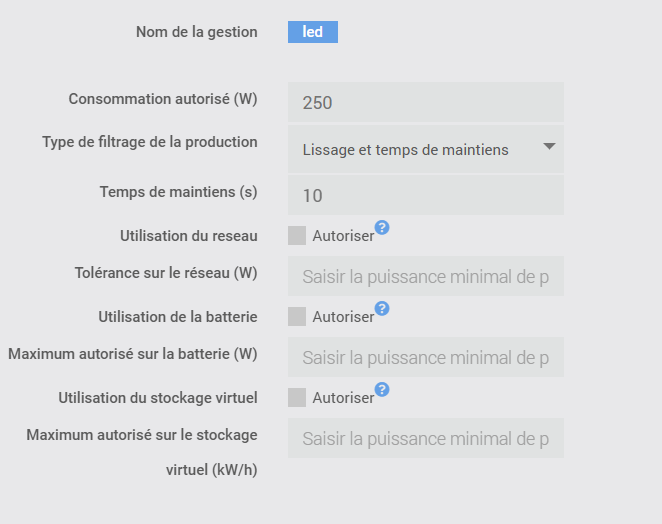The width and height of the screenshot is (662, 524).
Task: Click the 'Nom de la gestion' label
Action: 196,32
